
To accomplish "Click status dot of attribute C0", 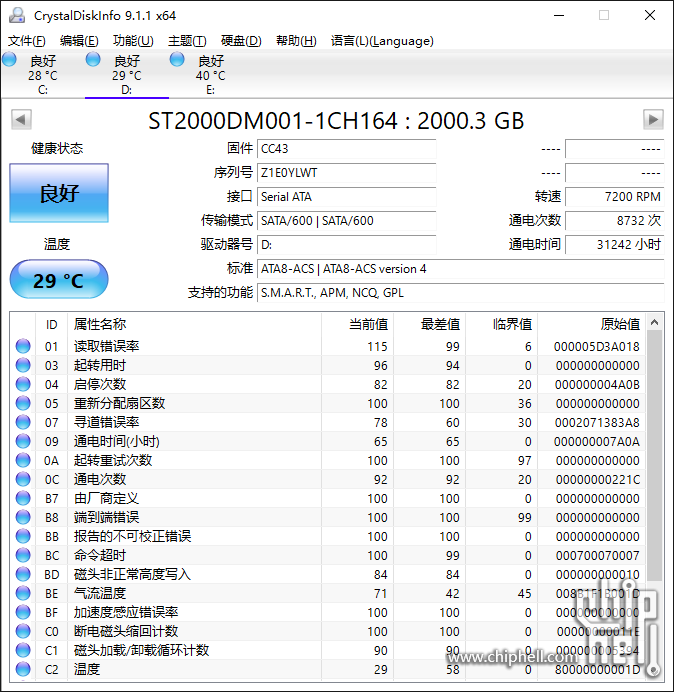I will (23, 631).
